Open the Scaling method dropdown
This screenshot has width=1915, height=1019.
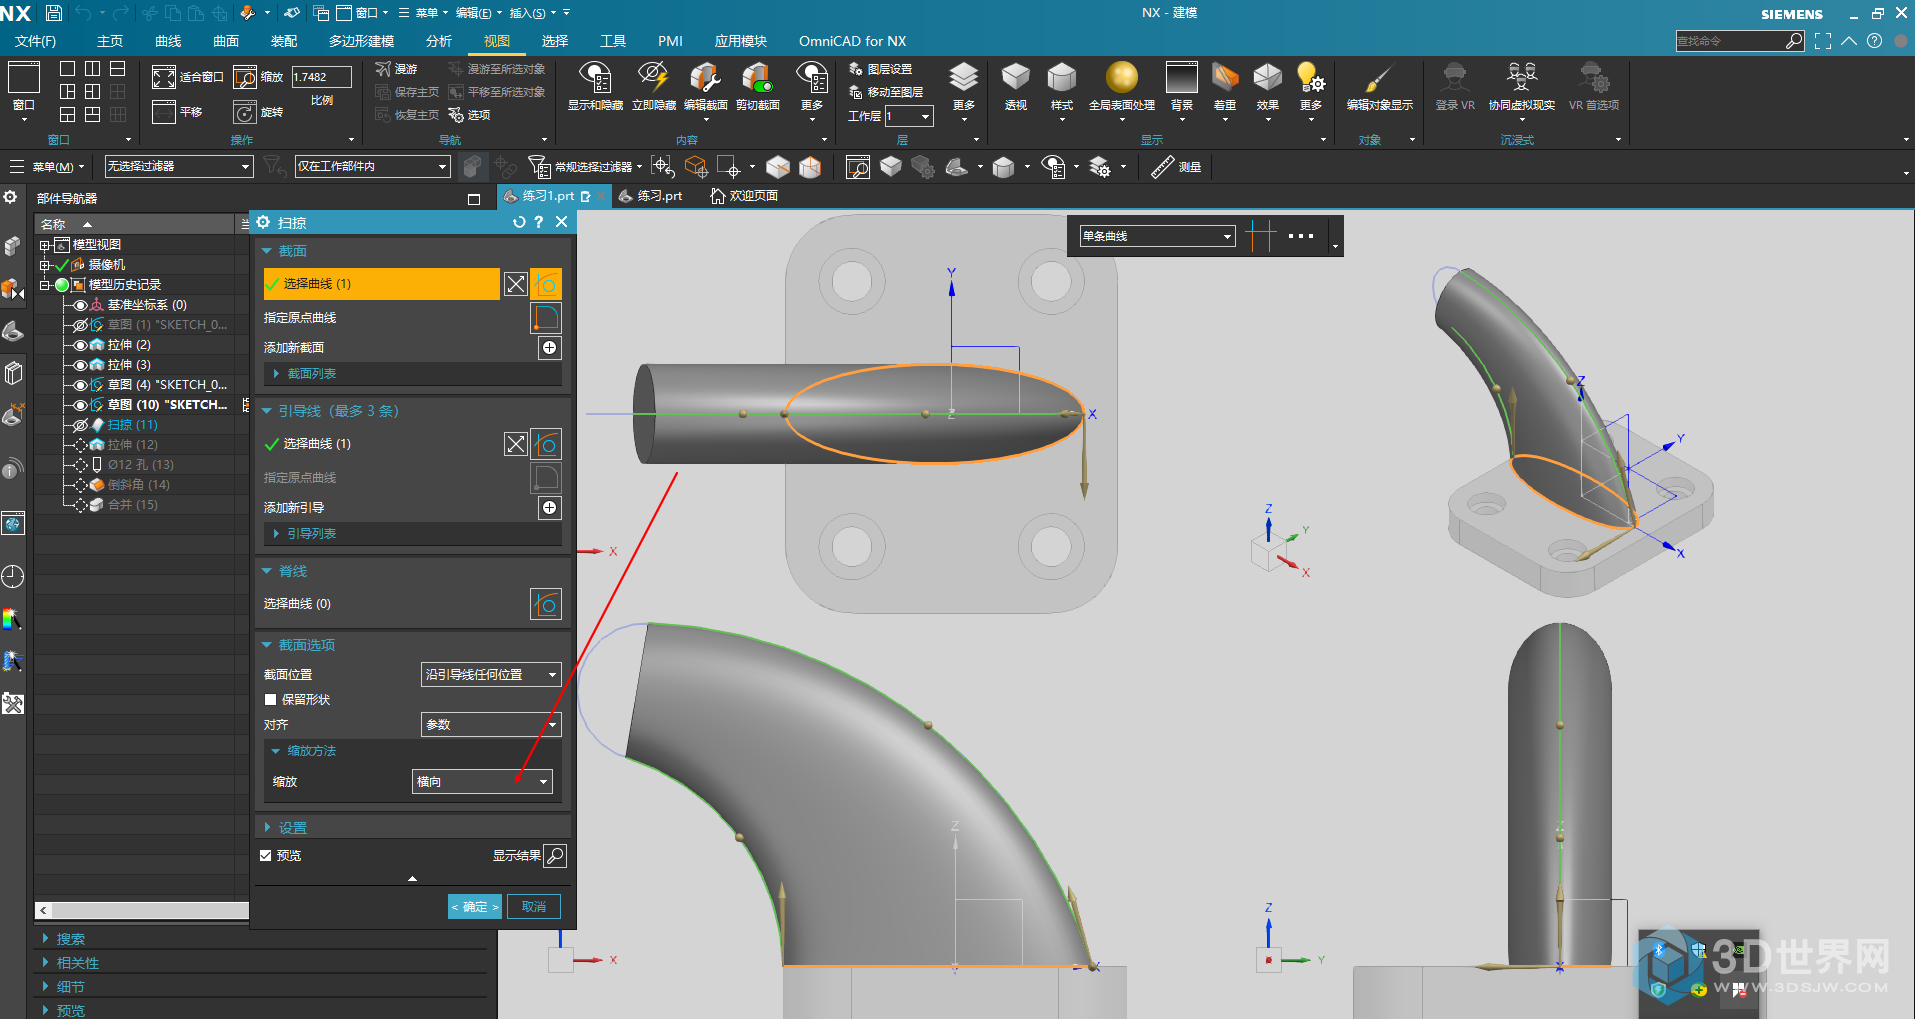click(482, 781)
